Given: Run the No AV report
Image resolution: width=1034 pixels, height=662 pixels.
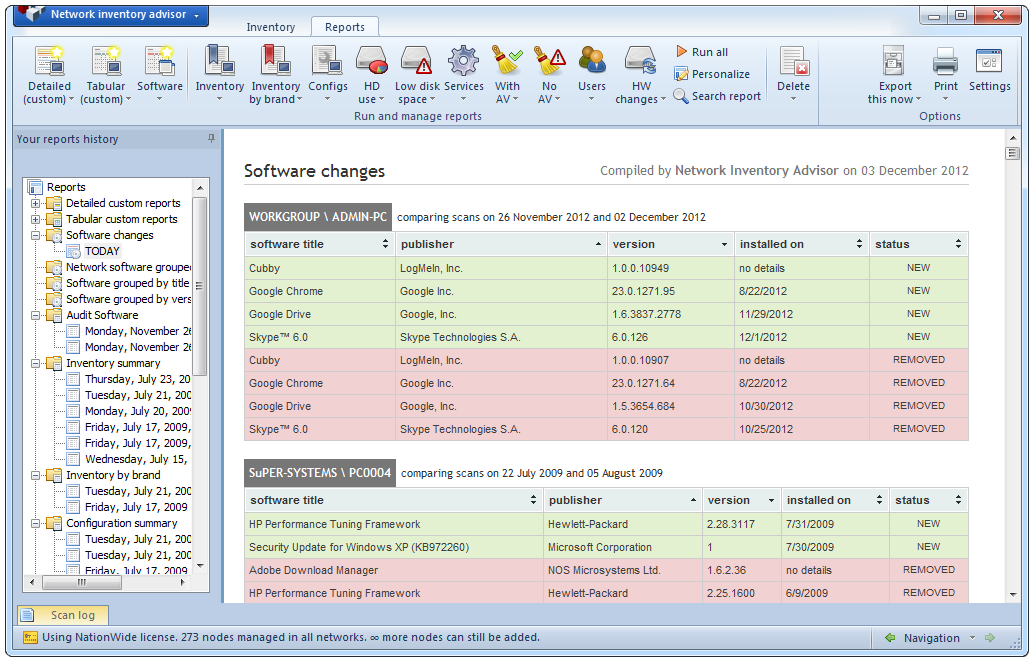Looking at the screenshot, I should [x=549, y=61].
